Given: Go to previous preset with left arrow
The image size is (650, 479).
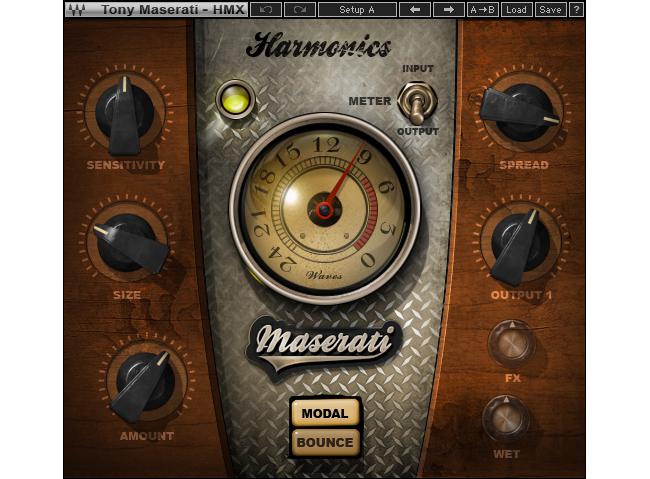Looking at the screenshot, I should click(x=418, y=10).
